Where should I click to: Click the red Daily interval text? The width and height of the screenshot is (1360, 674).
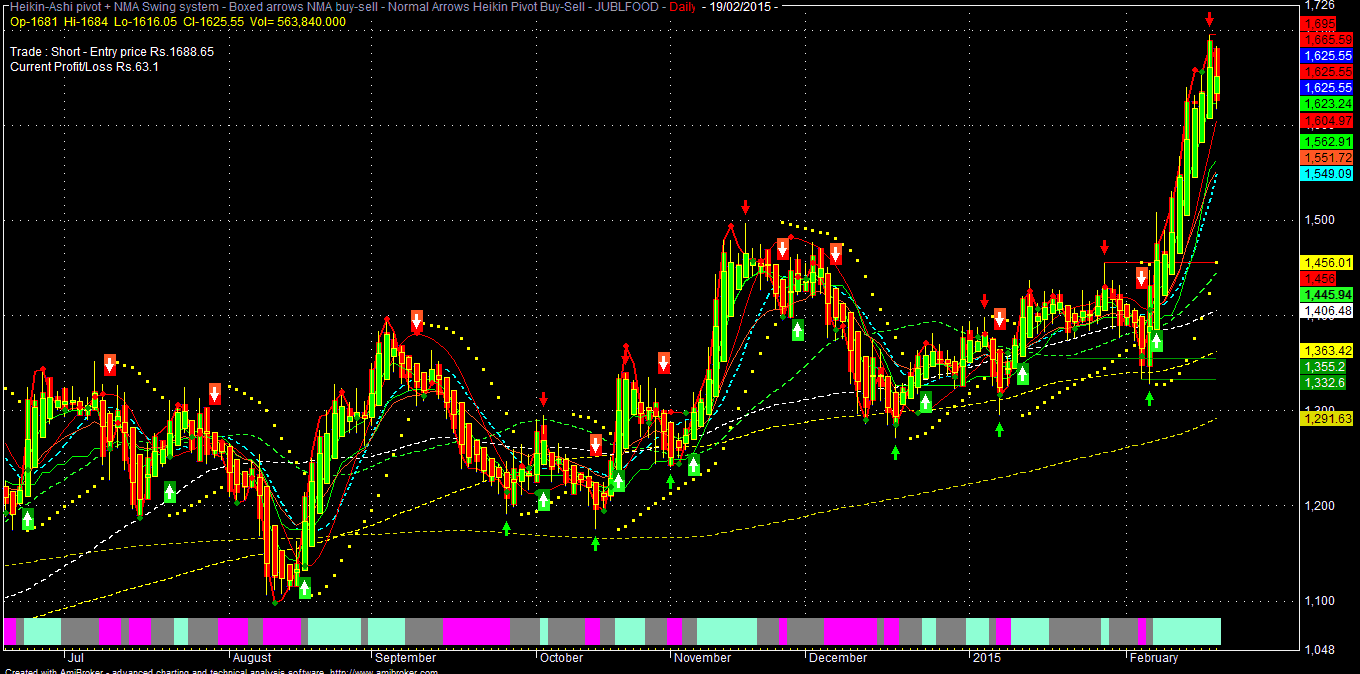tap(683, 7)
